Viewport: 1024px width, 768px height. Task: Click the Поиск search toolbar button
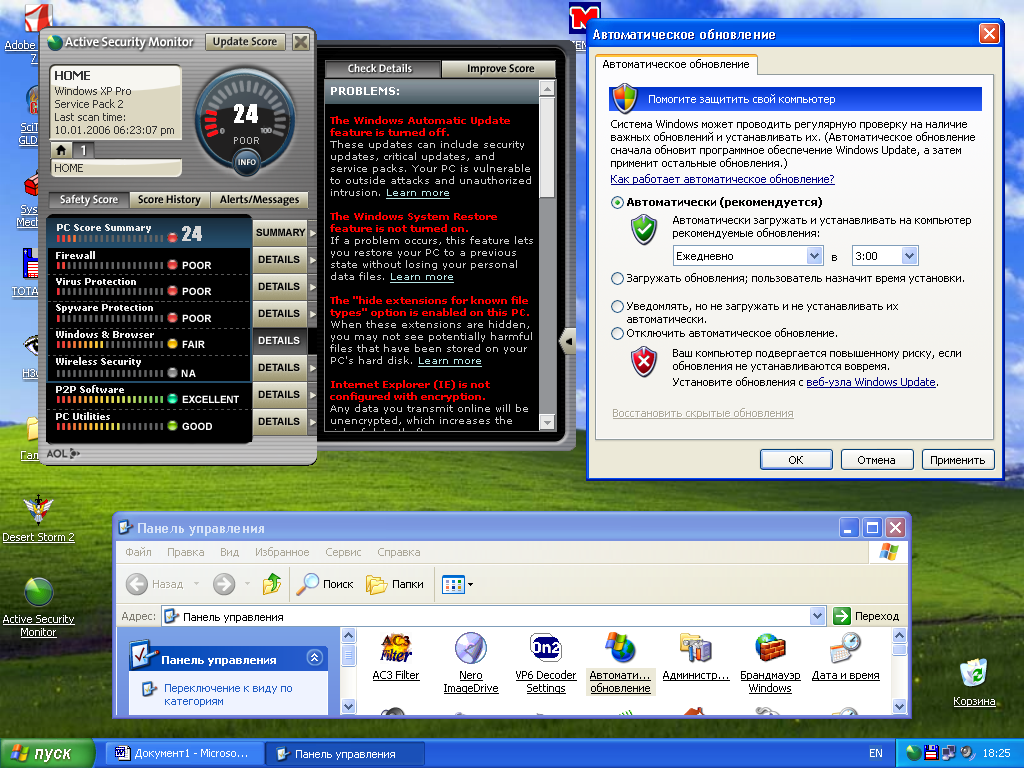325,584
